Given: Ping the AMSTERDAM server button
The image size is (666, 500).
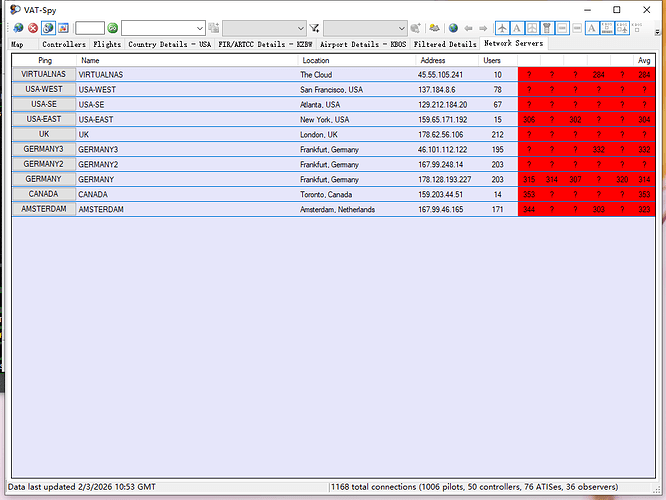Looking at the screenshot, I should pyautogui.click(x=43, y=210).
